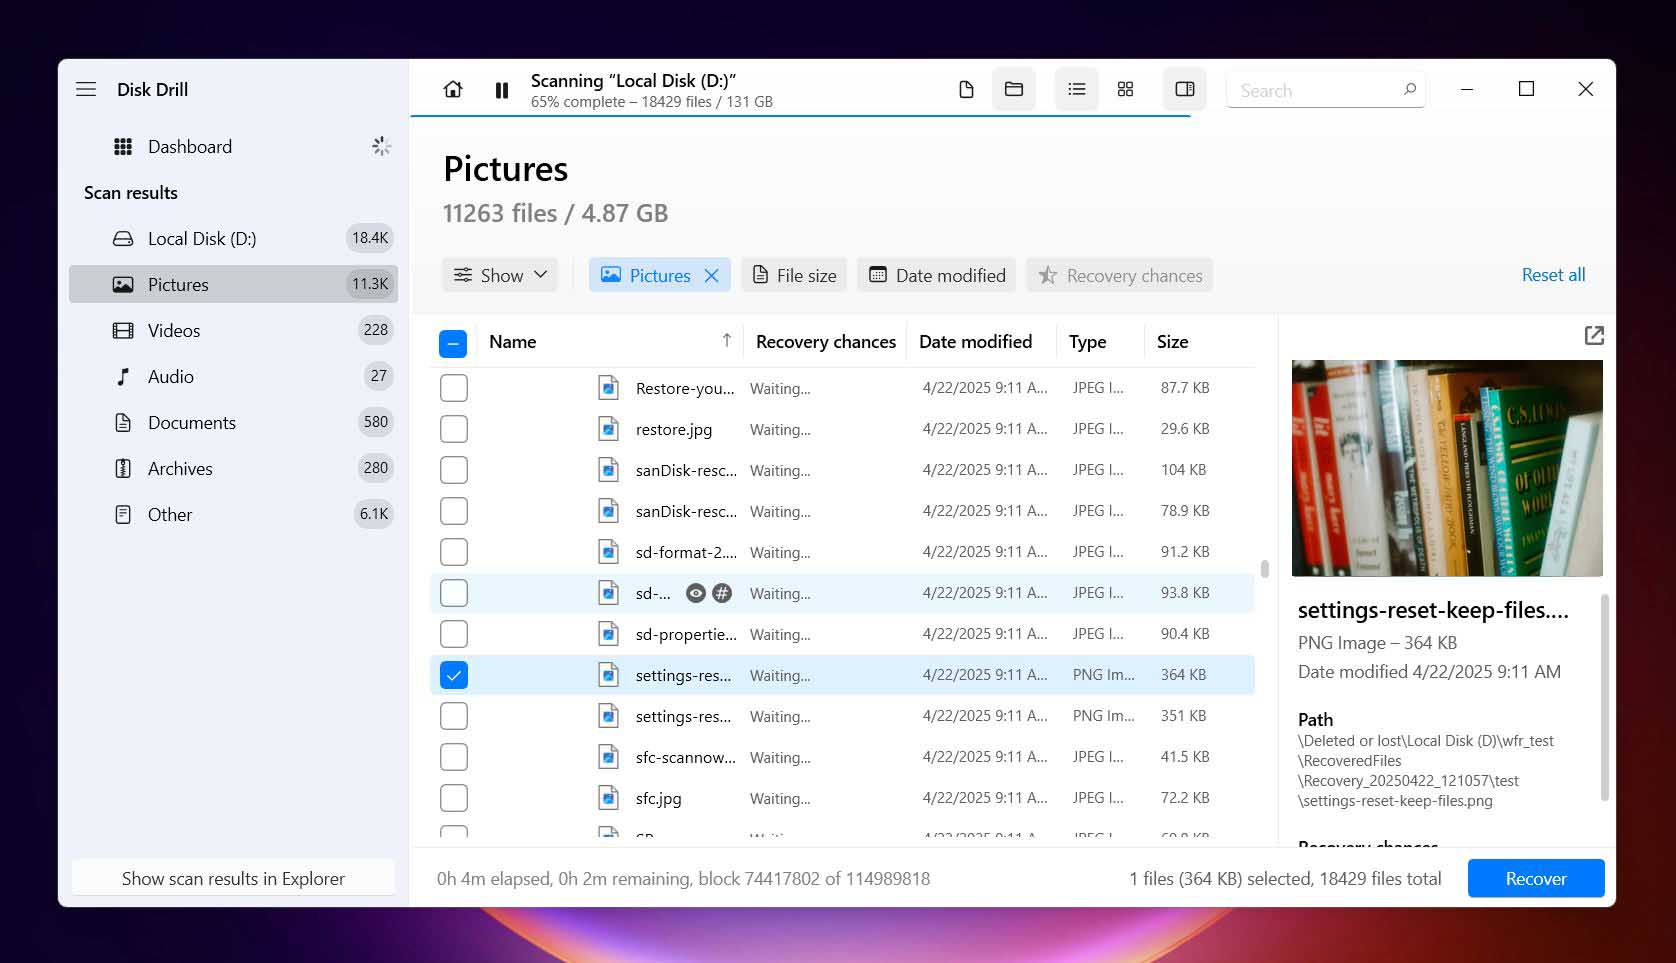Toggle the preview pane icon

[x=1185, y=90]
